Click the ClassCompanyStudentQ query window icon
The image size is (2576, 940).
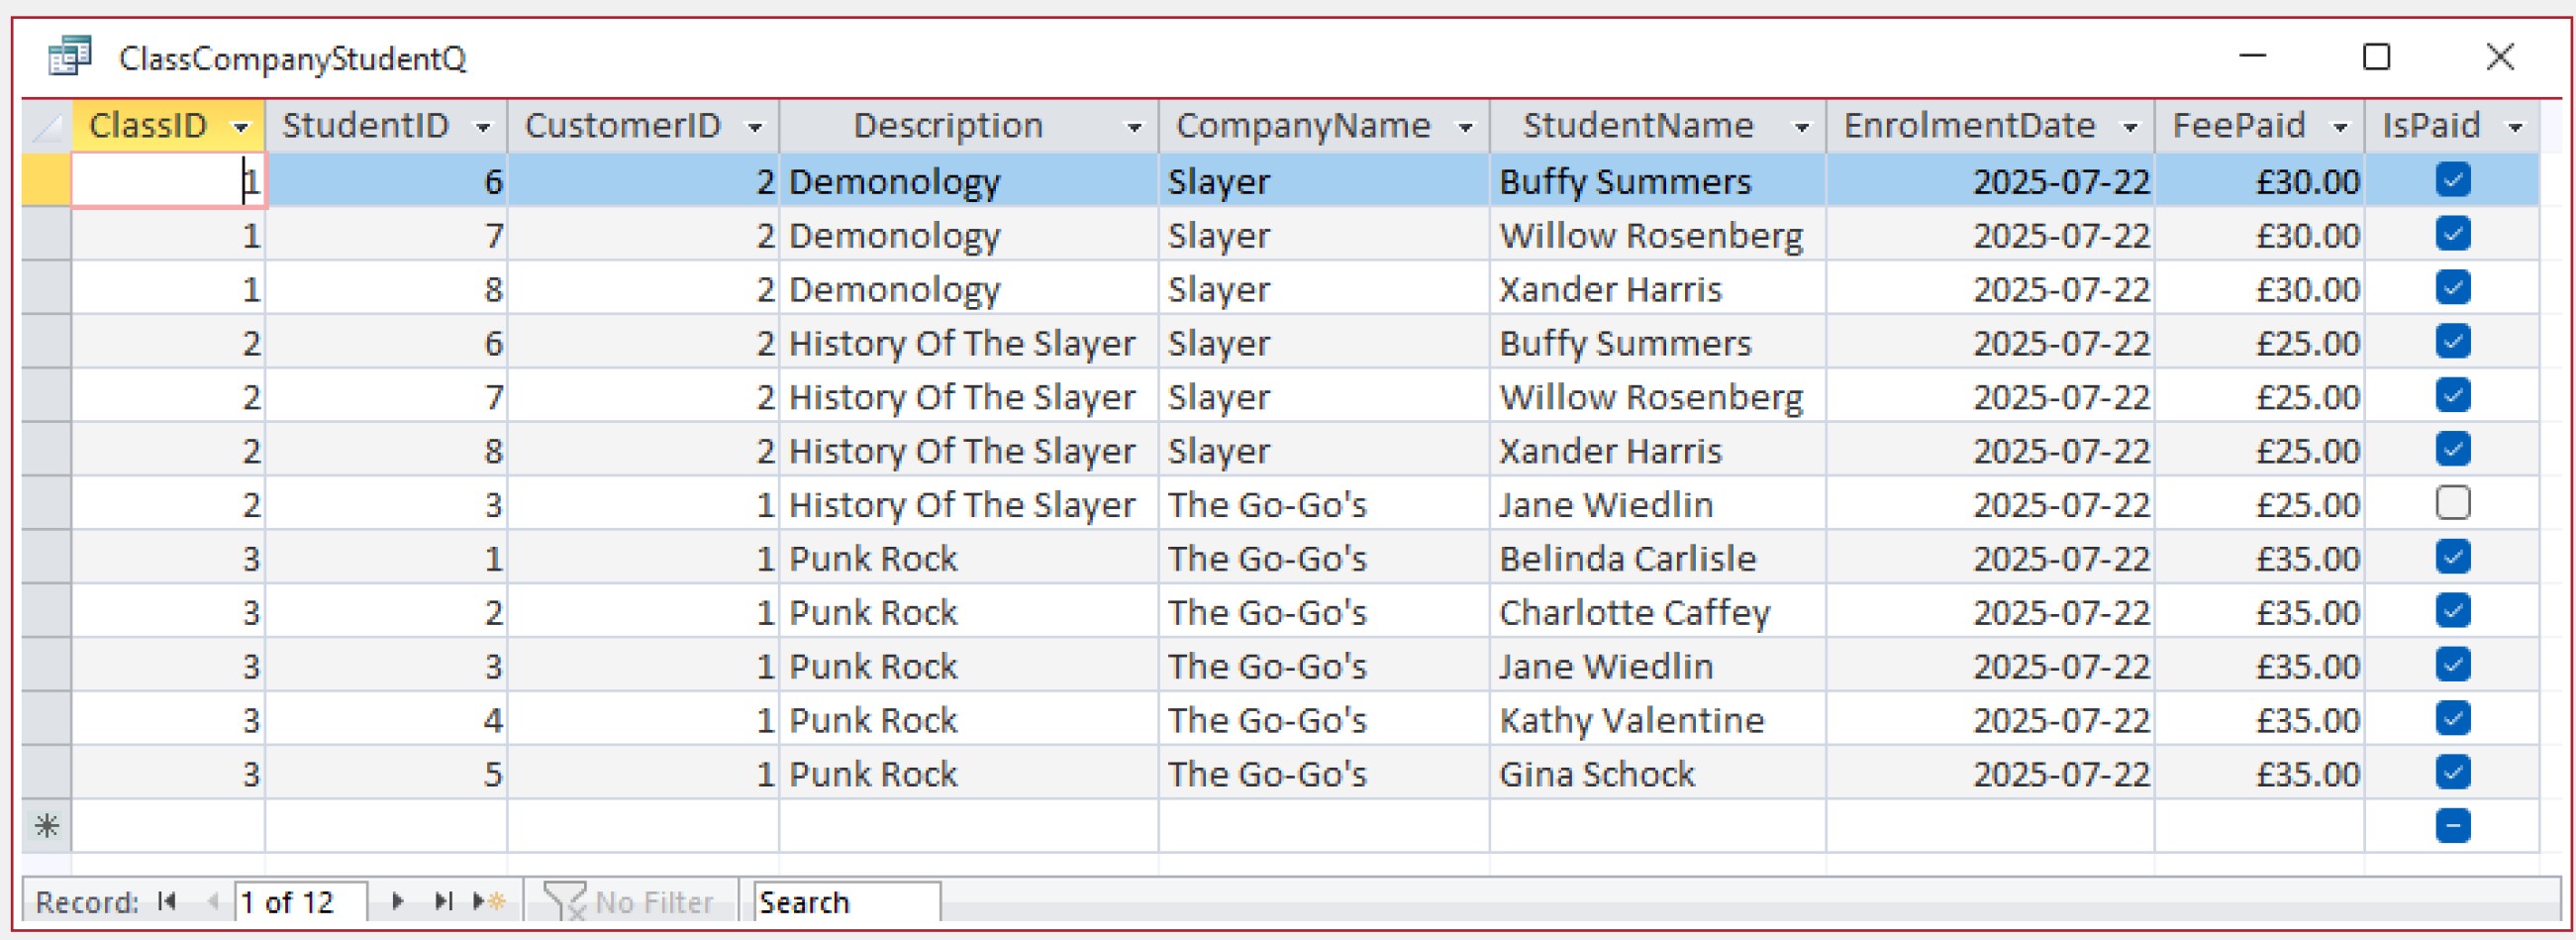click(70, 57)
